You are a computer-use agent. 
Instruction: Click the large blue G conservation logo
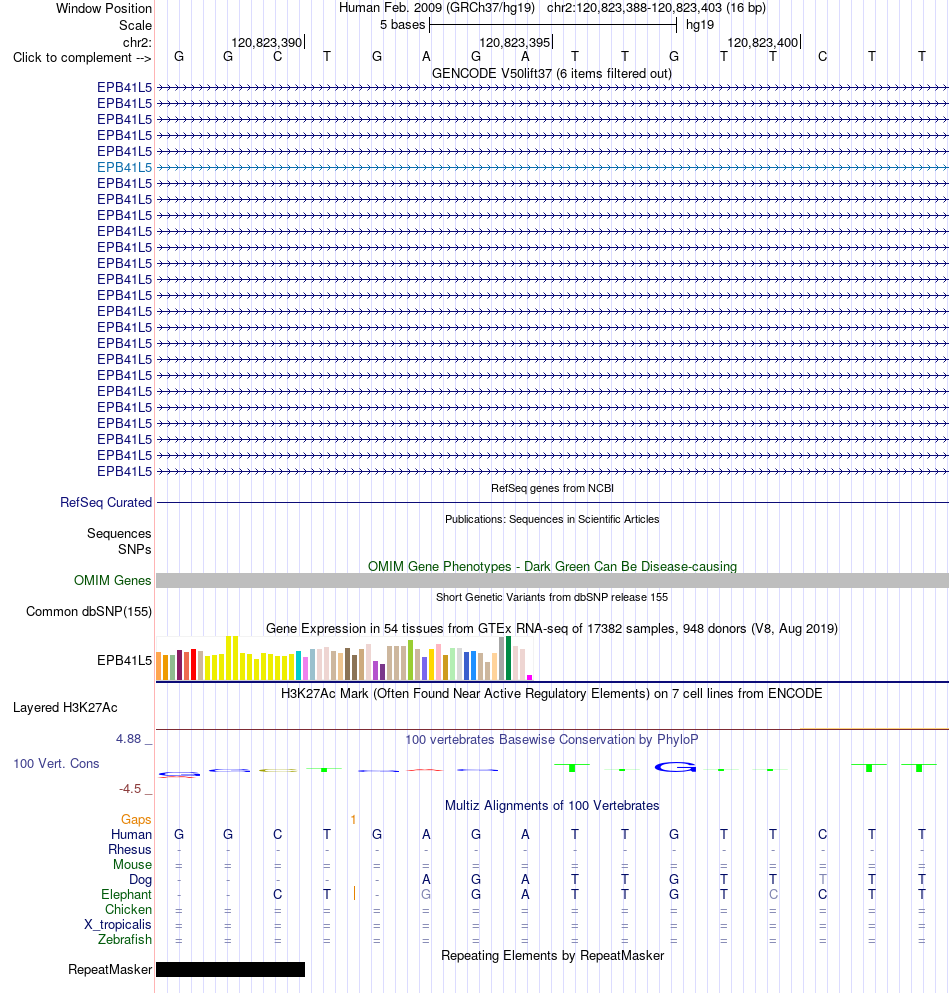coord(675,768)
